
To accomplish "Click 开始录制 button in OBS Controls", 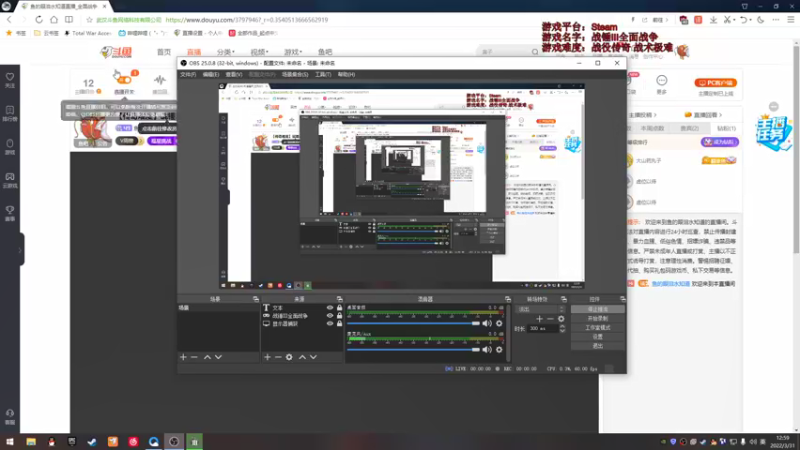I will pyautogui.click(x=597, y=318).
